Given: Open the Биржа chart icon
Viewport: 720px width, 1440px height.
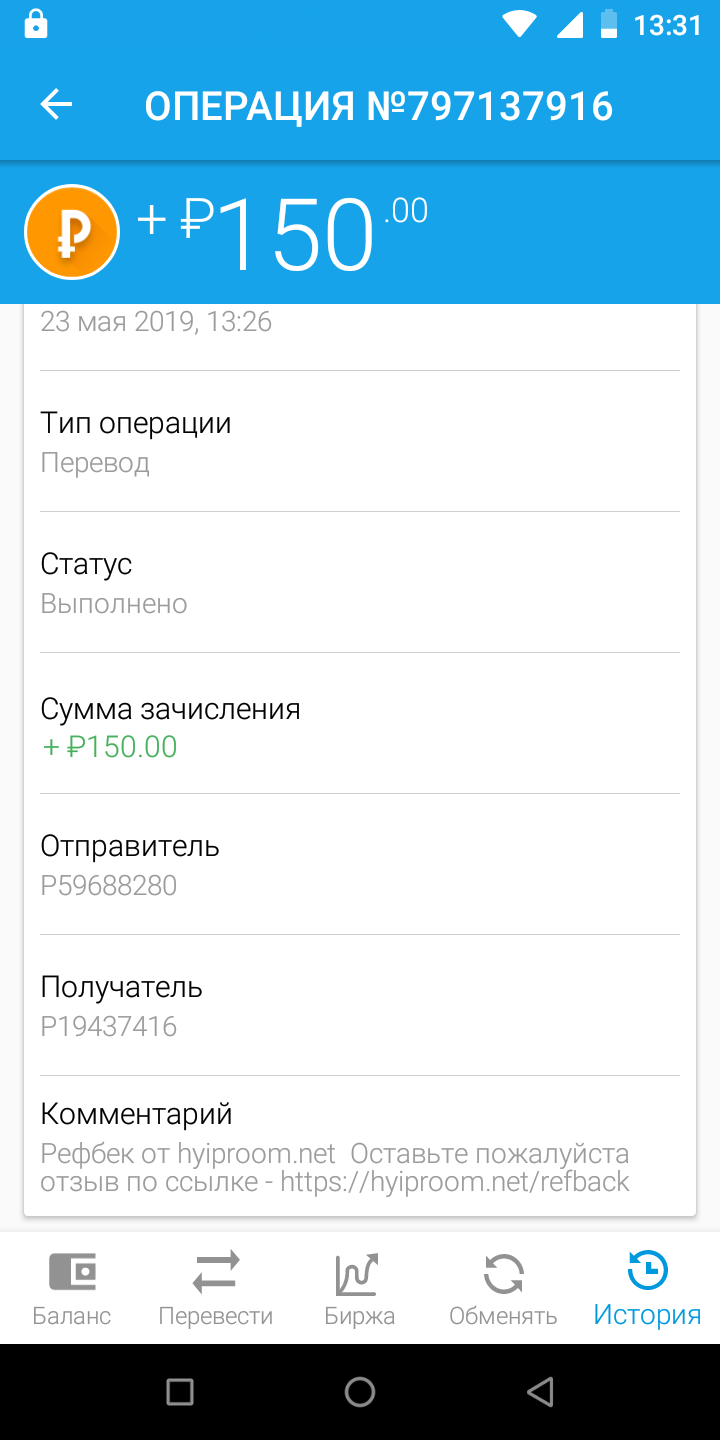Looking at the screenshot, I should (x=359, y=1272).
